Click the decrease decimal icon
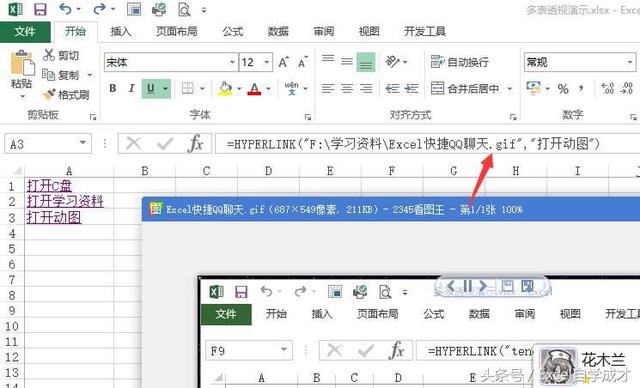Viewport: 640px width, 388px height. (x=627, y=88)
